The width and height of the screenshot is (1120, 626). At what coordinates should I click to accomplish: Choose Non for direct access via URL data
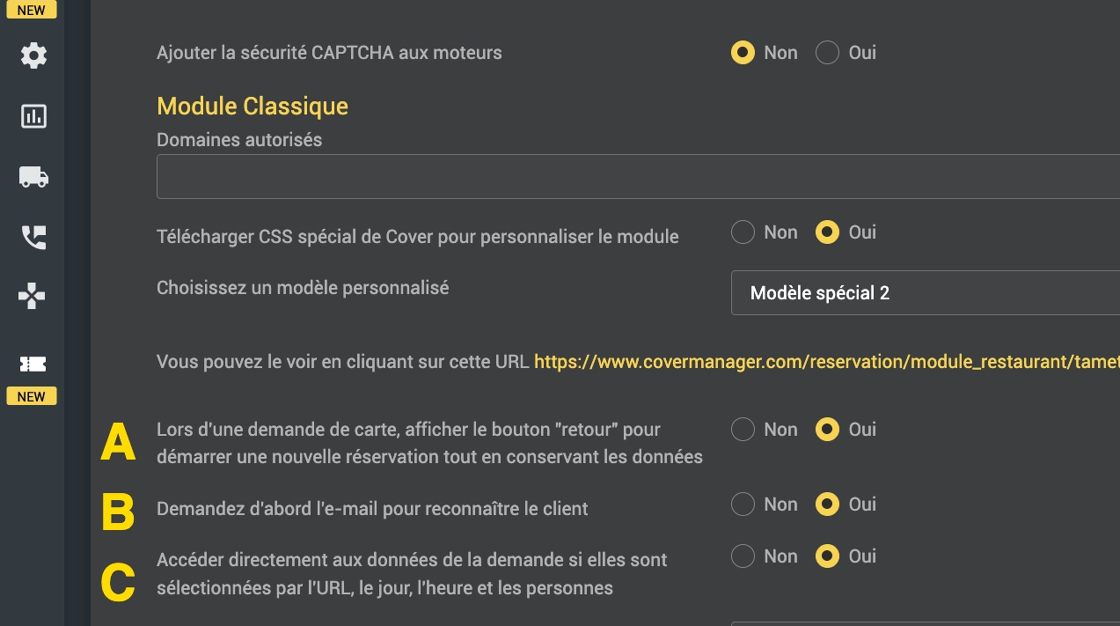coord(743,556)
